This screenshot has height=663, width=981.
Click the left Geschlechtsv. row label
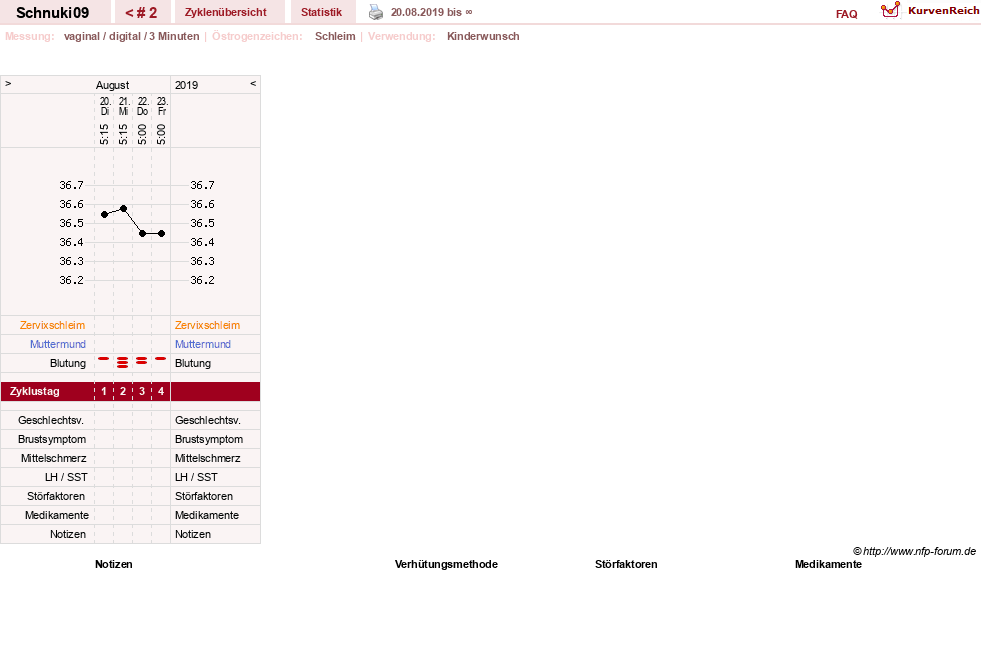click(x=51, y=420)
